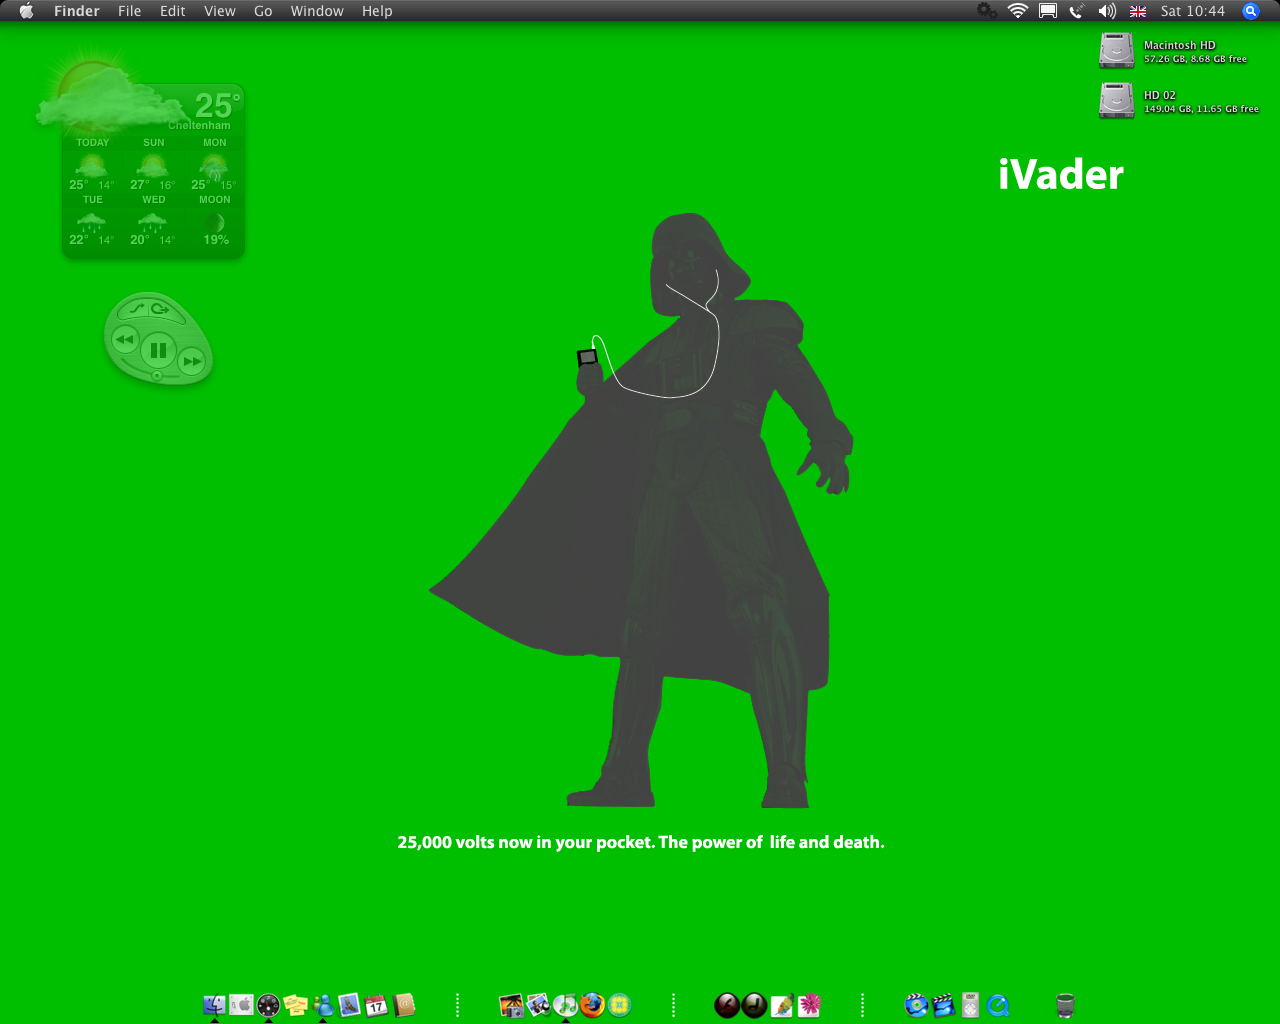1280x1024 pixels.
Task: Click the display icon in menu bar
Action: tap(1048, 11)
